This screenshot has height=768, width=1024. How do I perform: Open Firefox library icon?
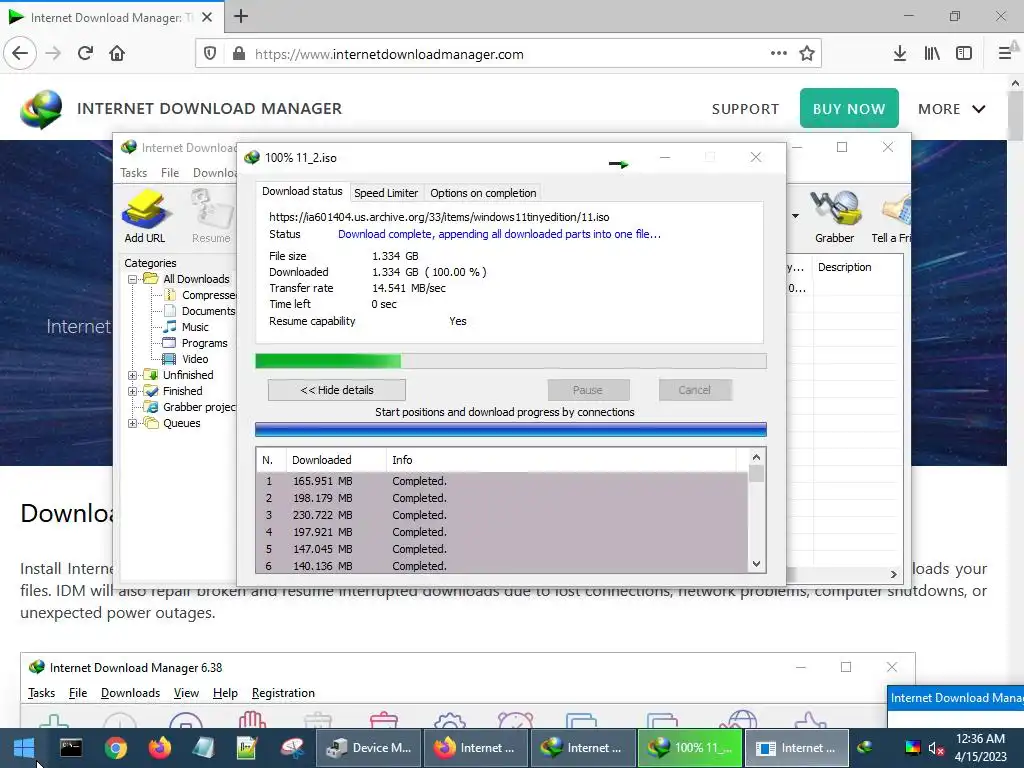tap(932, 54)
